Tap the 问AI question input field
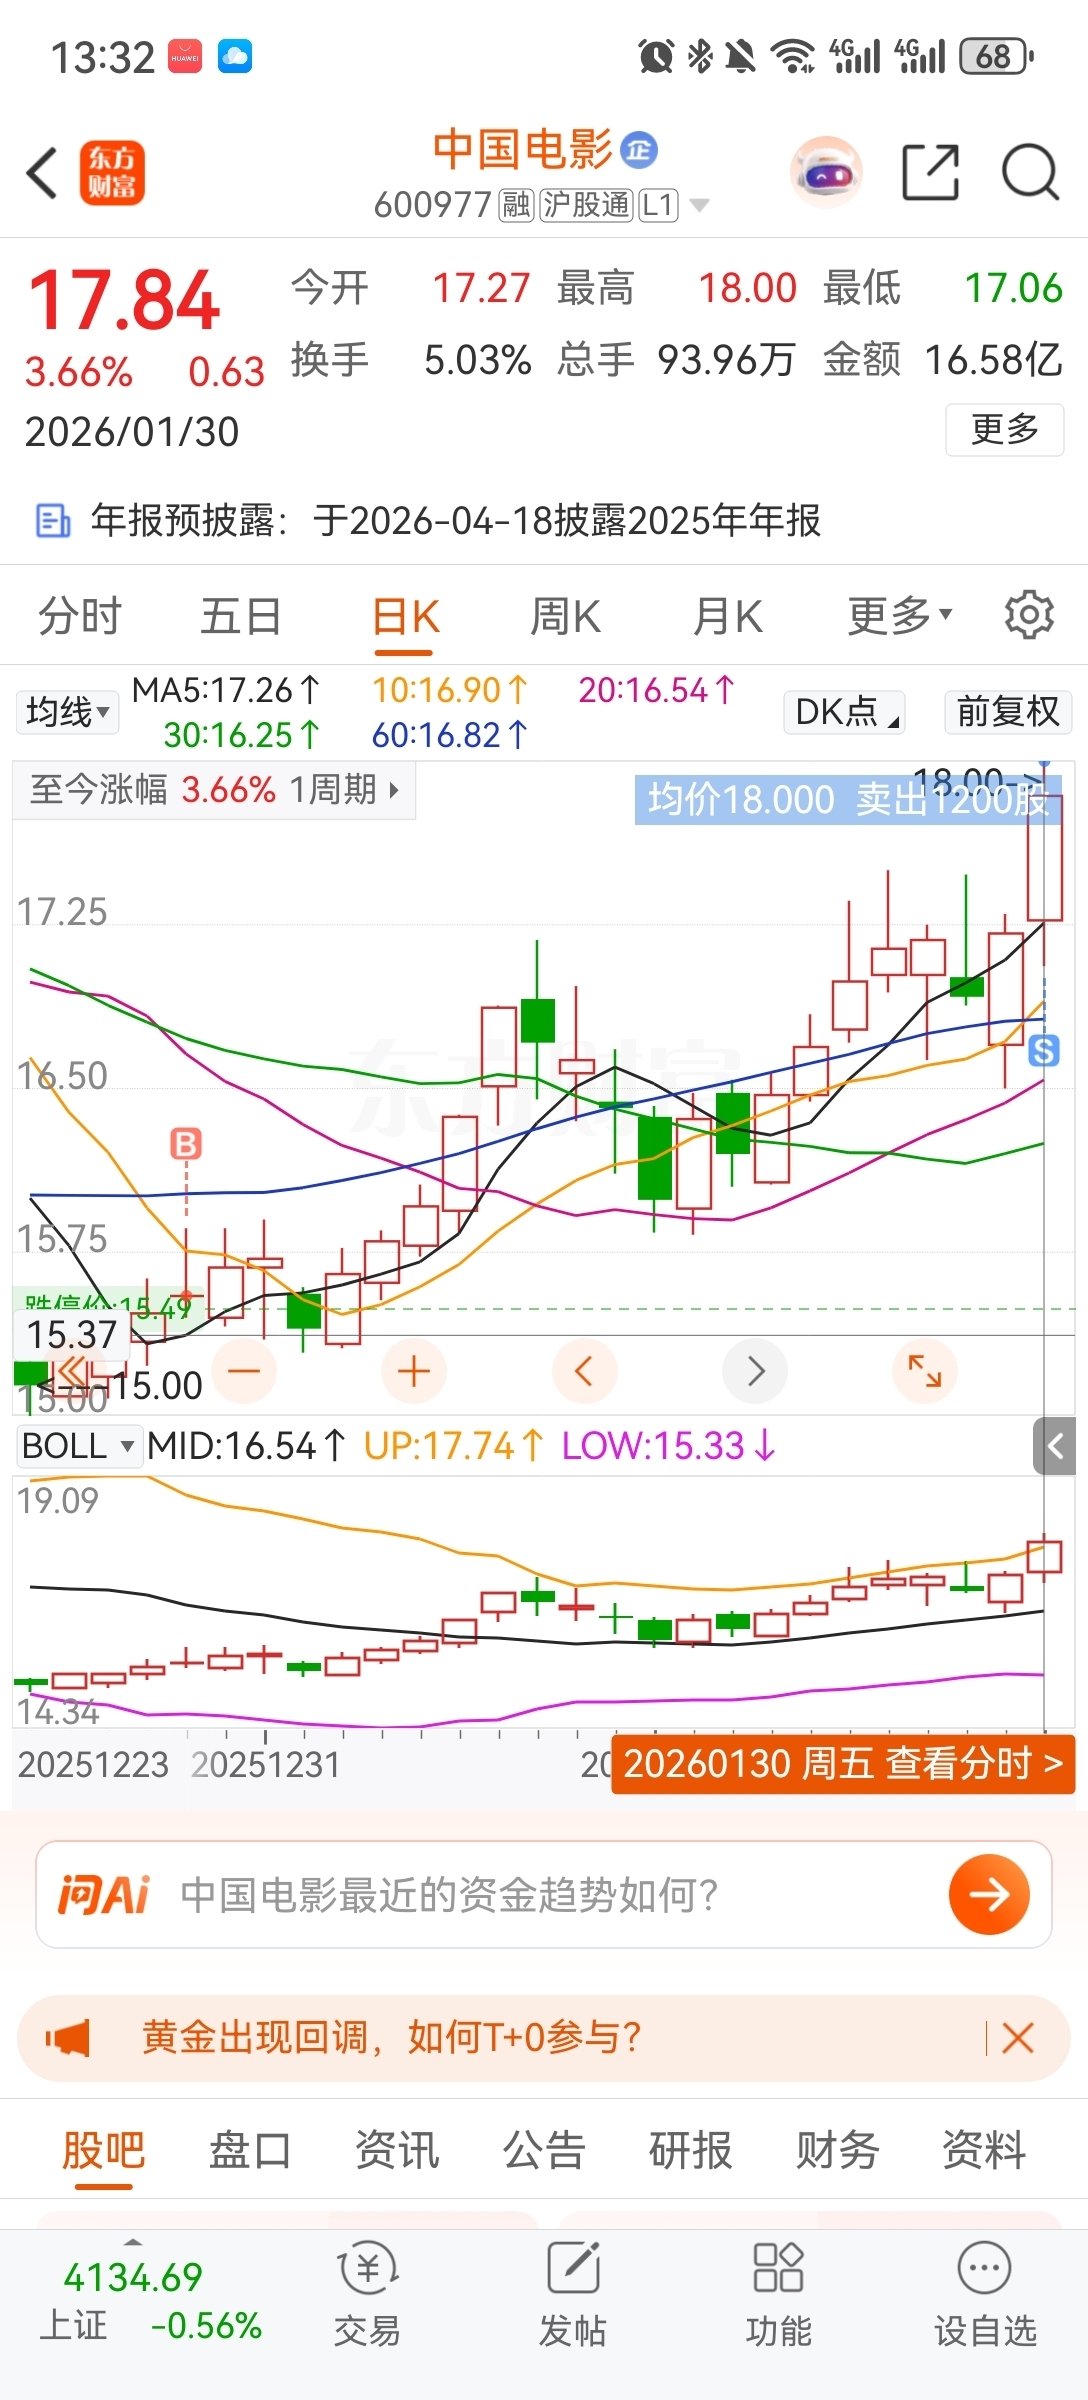This screenshot has height=2400, width=1088. point(543,1894)
